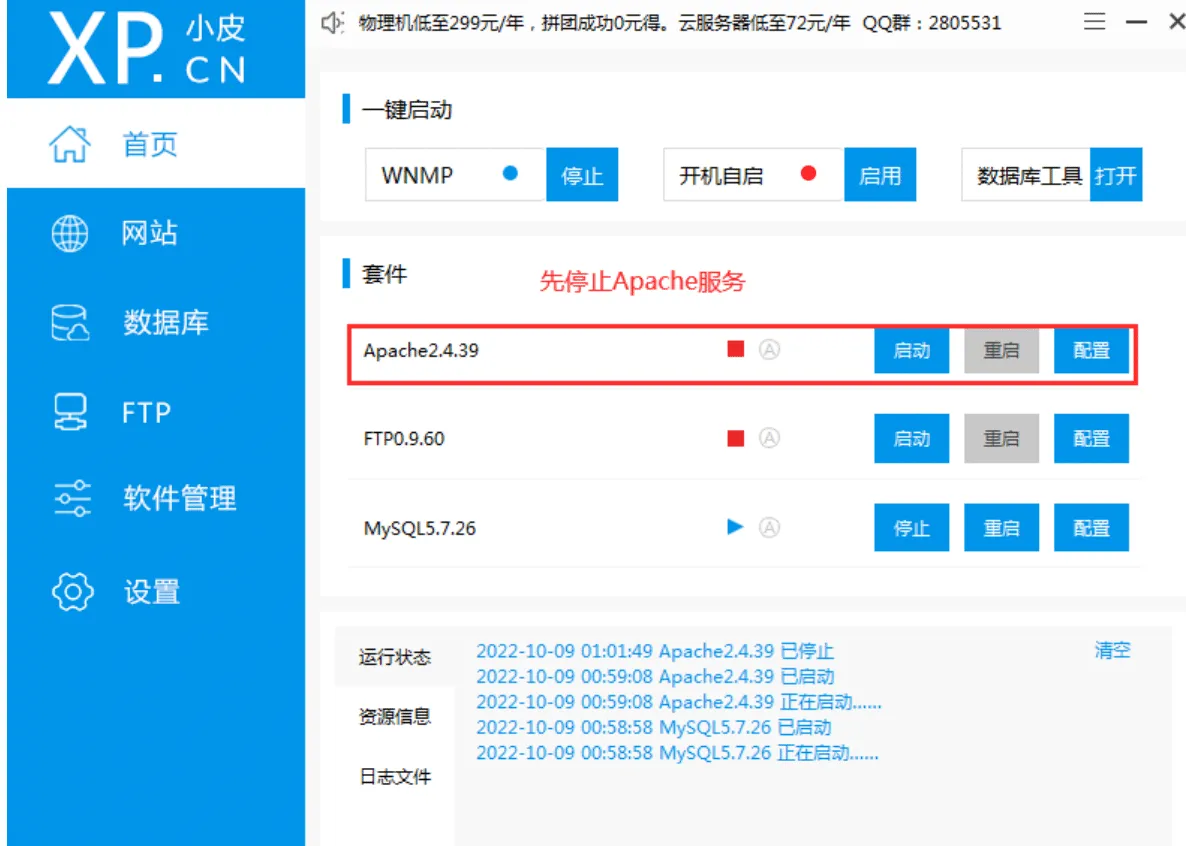Click 重启 for FTP0.9.60
The height and width of the screenshot is (846, 1186).
click(1001, 438)
